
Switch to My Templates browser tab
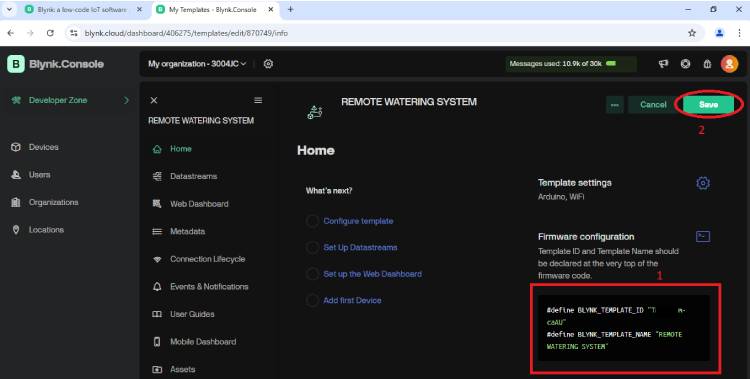pyautogui.click(x=213, y=10)
